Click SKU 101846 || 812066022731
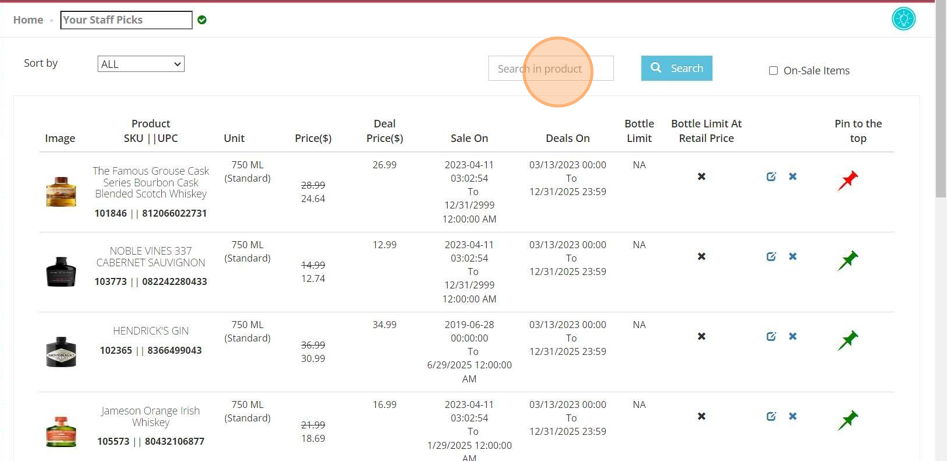This screenshot has width=947, height=461. tap(151, 213)
